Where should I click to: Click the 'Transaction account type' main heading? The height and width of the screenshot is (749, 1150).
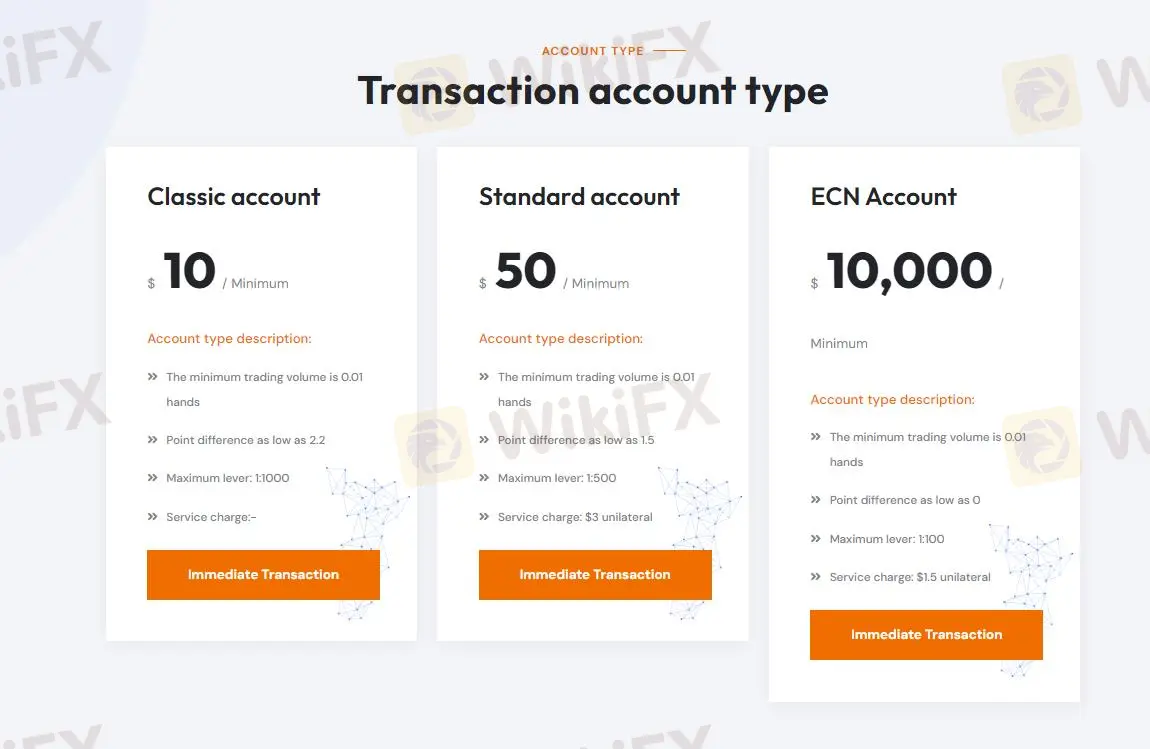593,91
